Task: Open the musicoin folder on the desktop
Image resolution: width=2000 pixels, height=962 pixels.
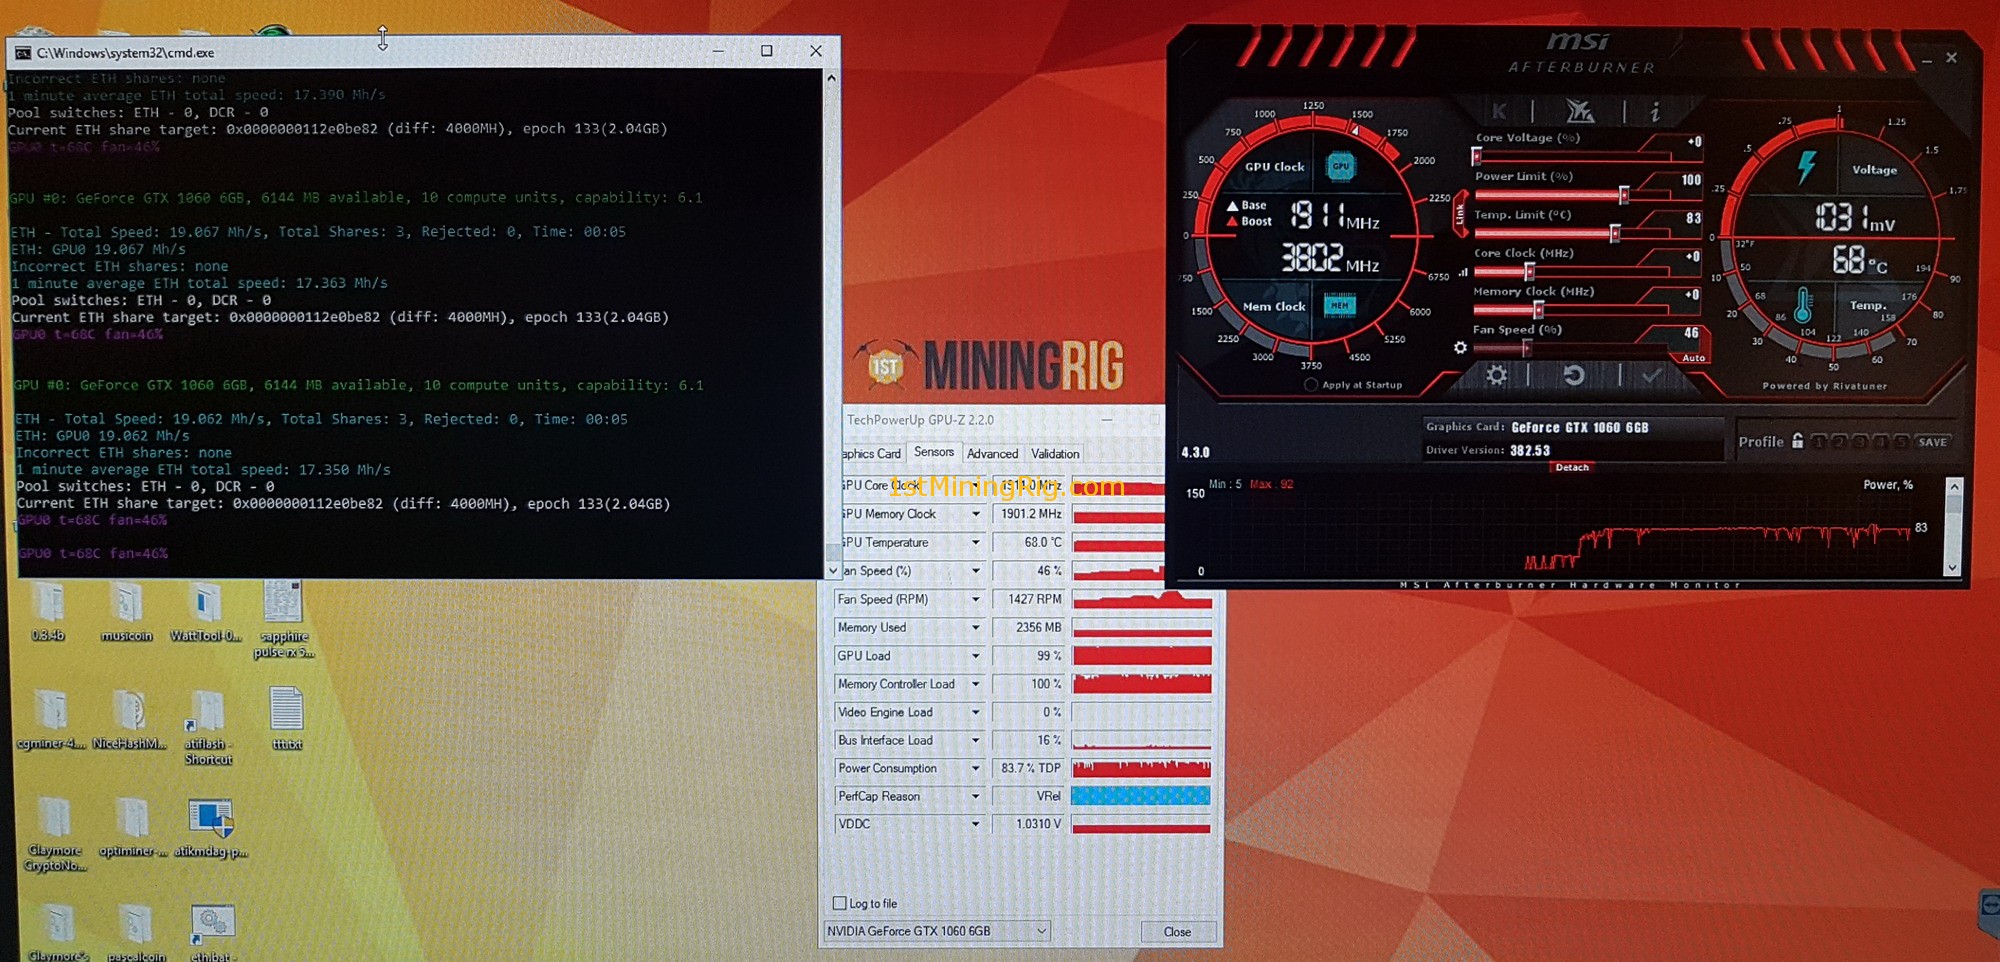Action: click(126, 612)
